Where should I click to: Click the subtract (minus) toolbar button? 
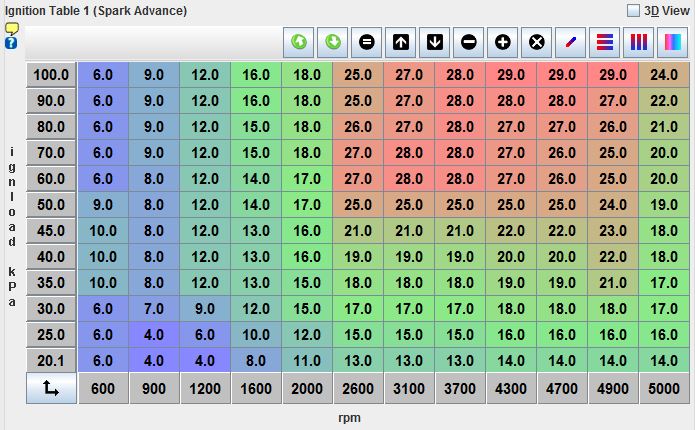[x=469, y=42]
